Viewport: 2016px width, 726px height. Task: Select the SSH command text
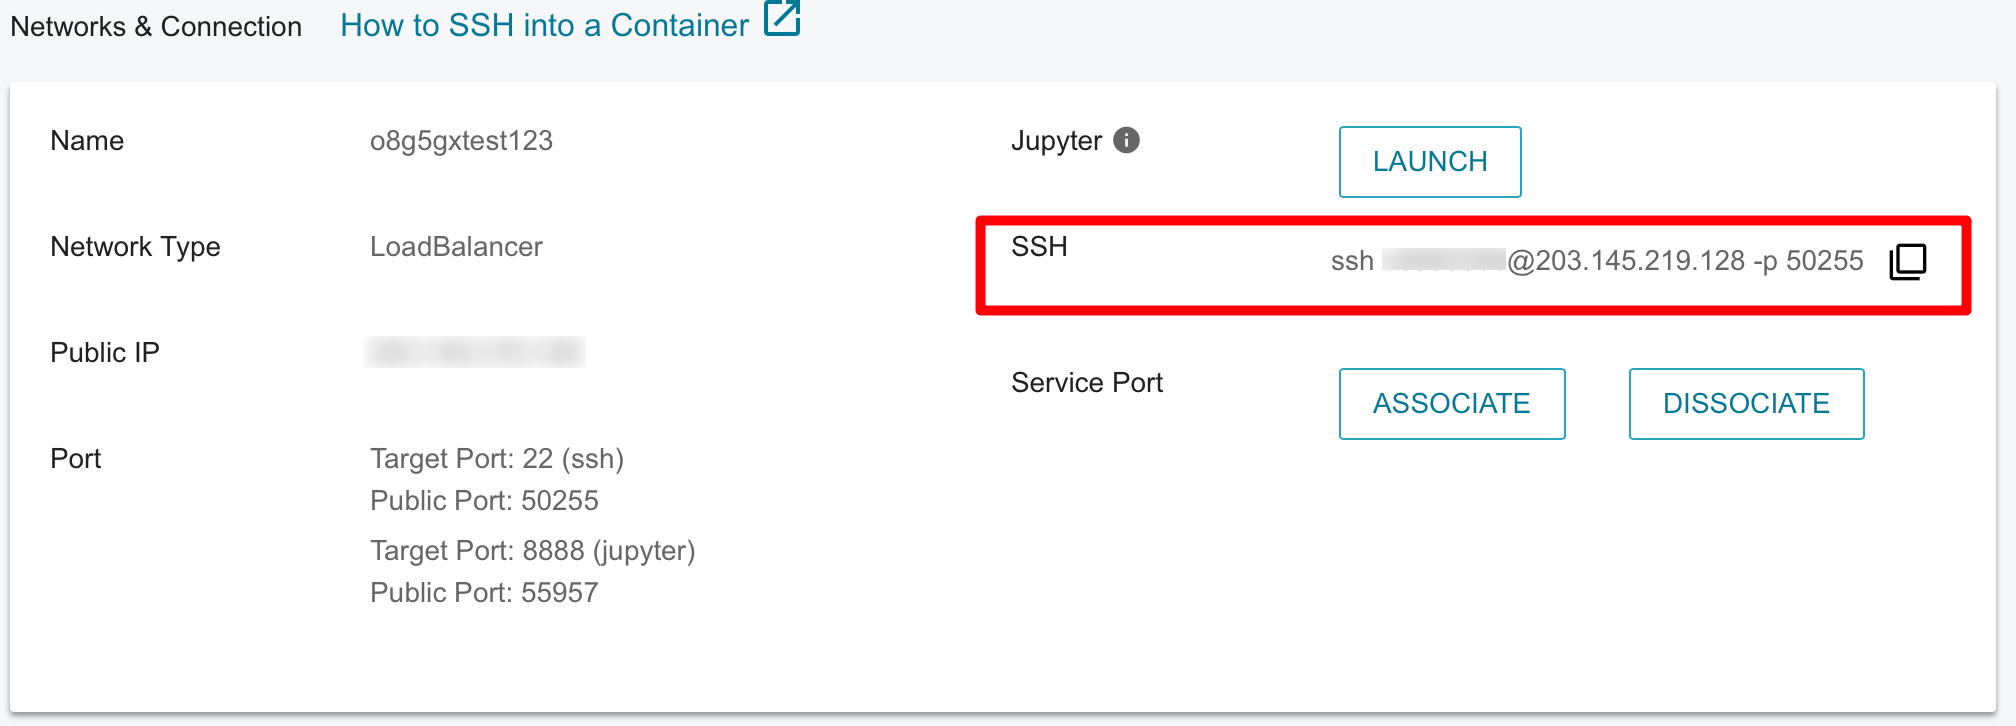tap(1597, 261)
